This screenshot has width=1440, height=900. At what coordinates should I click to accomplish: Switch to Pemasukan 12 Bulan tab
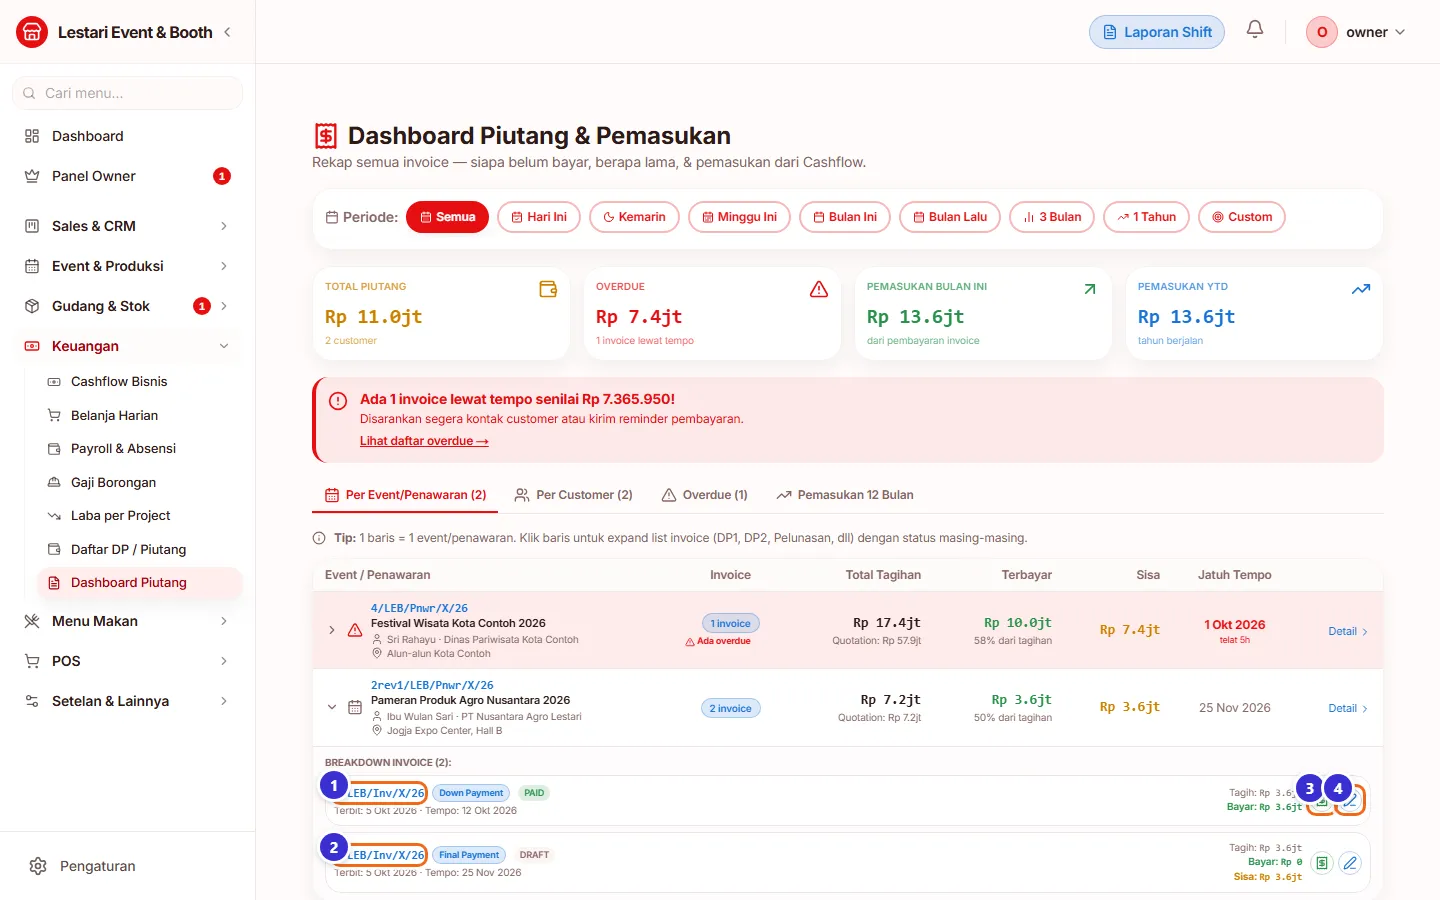click(845, 495)
